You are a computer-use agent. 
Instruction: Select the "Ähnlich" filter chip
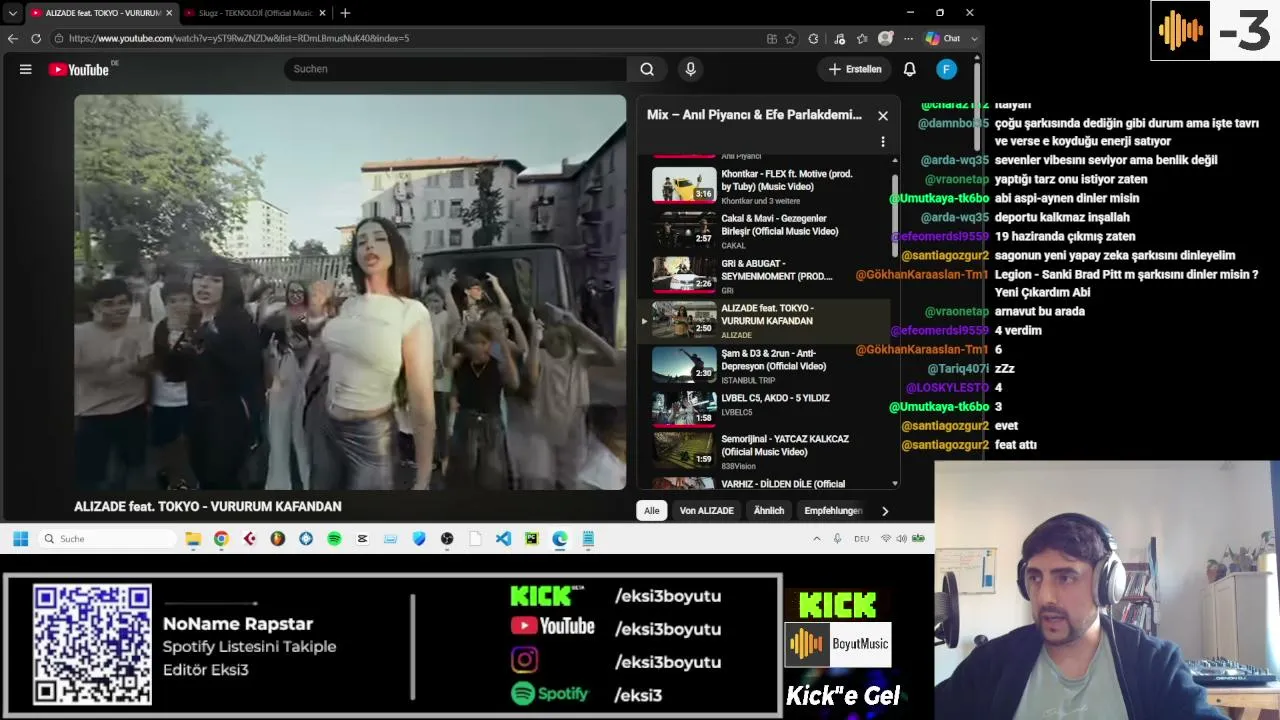point(769,511)
